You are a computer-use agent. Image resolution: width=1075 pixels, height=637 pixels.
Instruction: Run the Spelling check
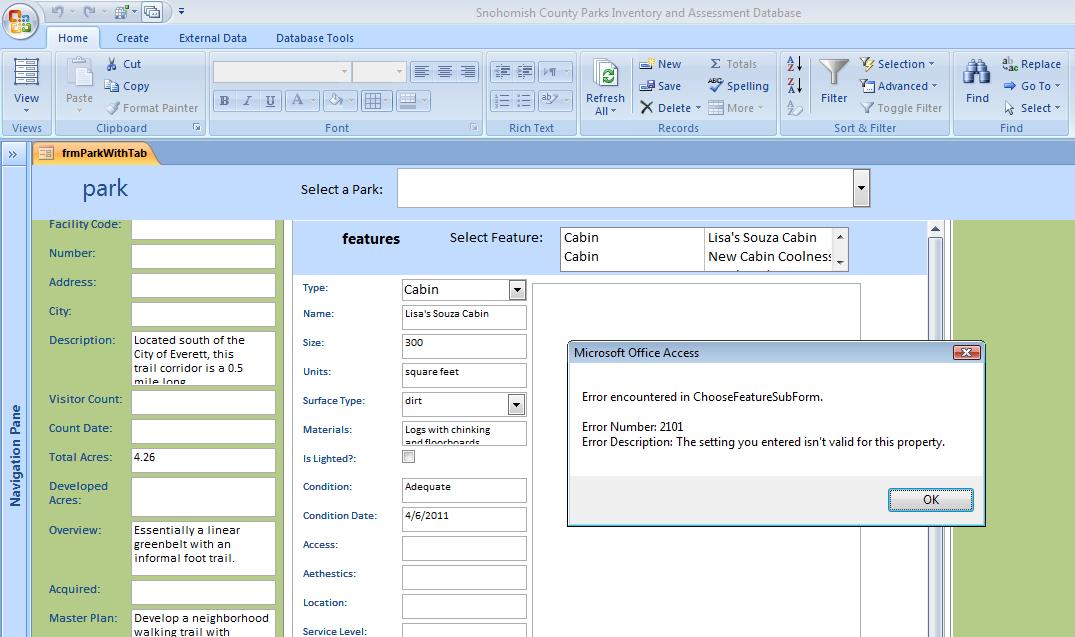coord(738,86)
